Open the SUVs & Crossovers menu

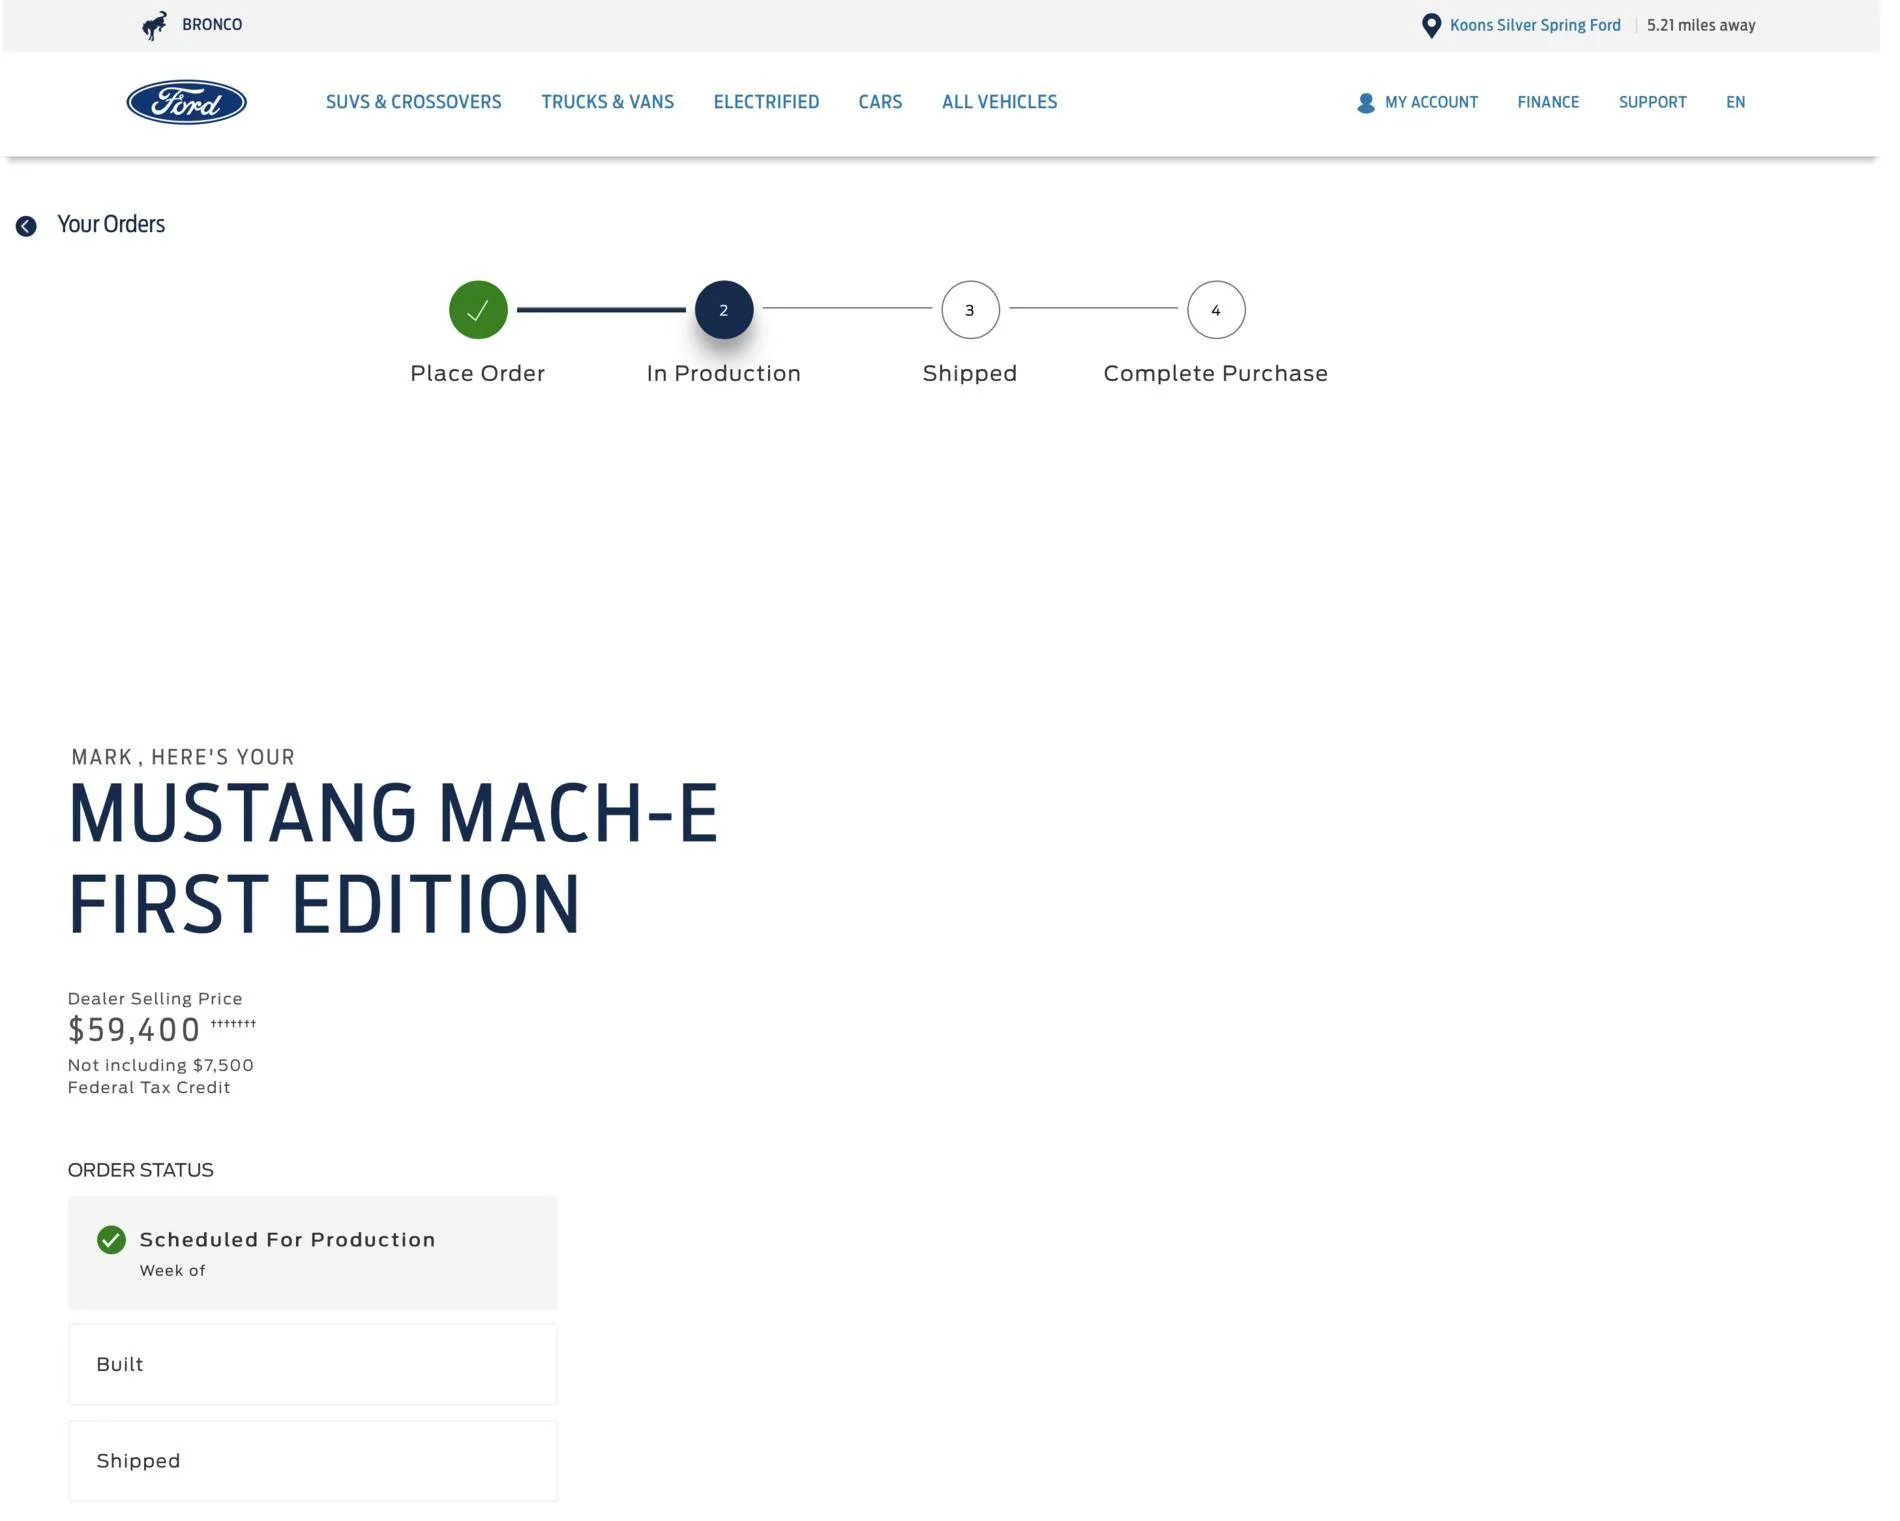click(x=414, y=102)
